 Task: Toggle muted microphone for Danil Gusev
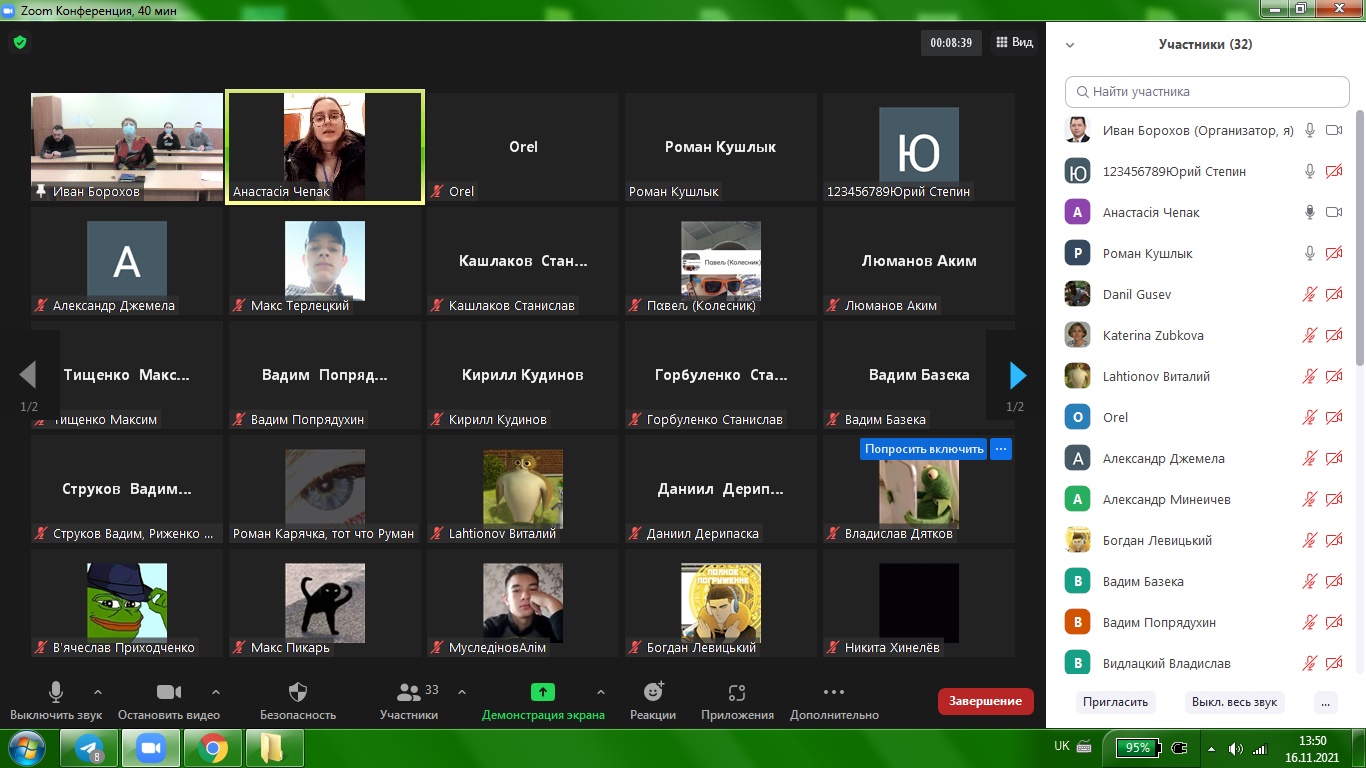1309,294
